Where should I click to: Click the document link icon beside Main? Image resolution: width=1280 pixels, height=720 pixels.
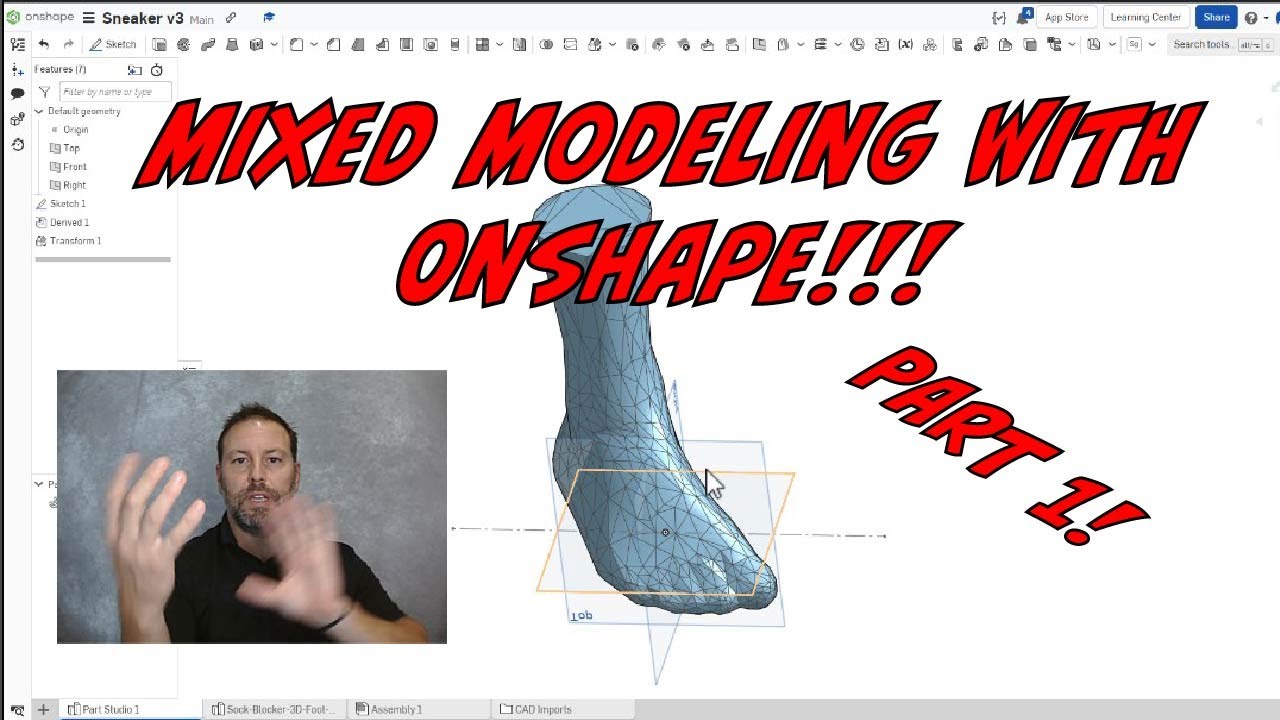(x=232, y=18)
